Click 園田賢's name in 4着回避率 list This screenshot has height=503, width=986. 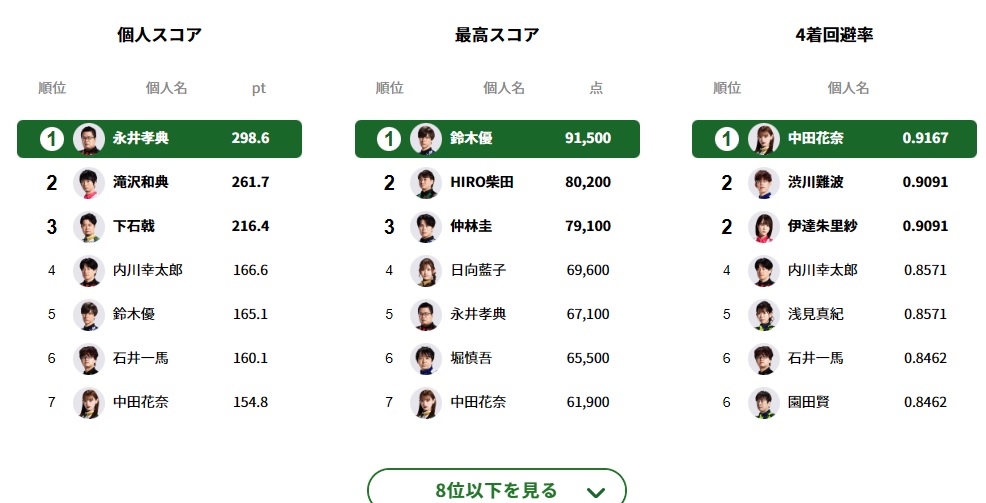[808, 402]
